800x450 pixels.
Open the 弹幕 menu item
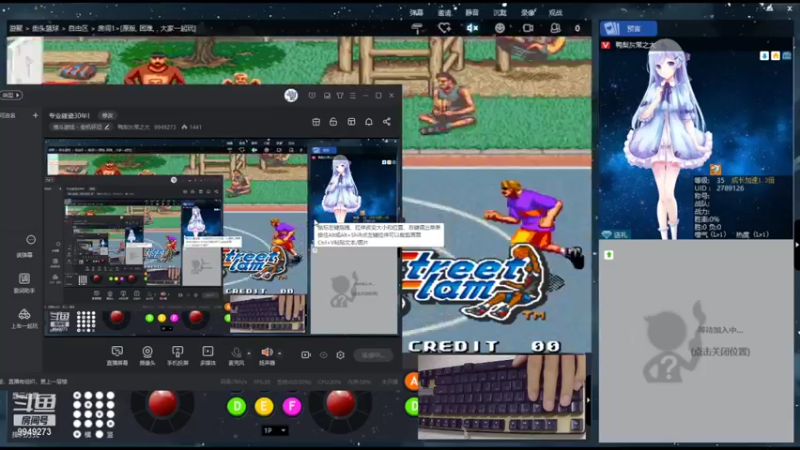pyautogui.click(x=417, y=12)
